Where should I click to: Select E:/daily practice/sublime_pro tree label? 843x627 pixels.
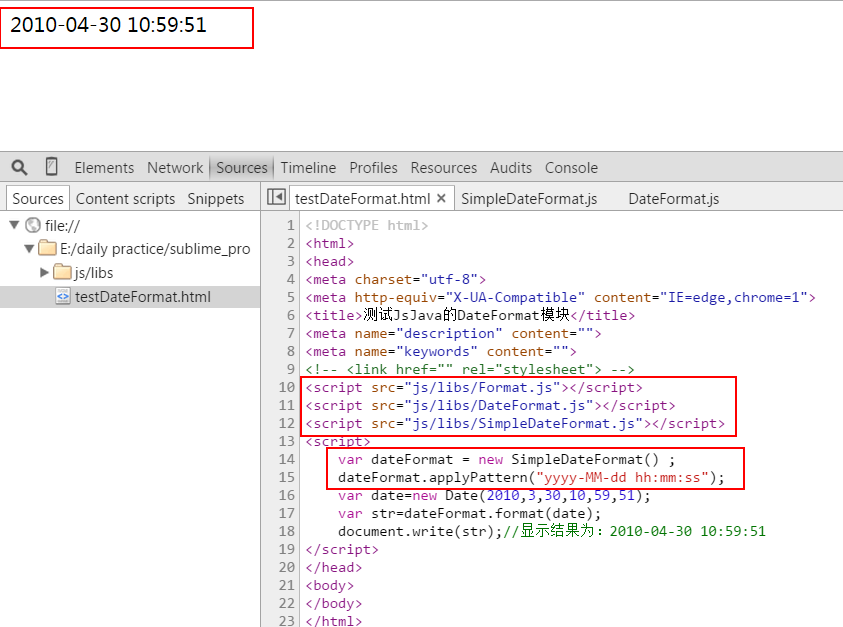[155, 248]
